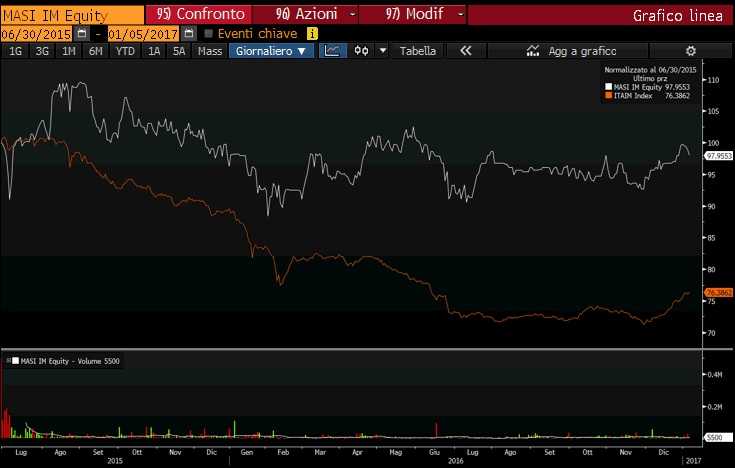The width and height of the screenshot is (735, 468).
Task: Expand the Giornaliero frequency dropdown
Action: (270, 51)
